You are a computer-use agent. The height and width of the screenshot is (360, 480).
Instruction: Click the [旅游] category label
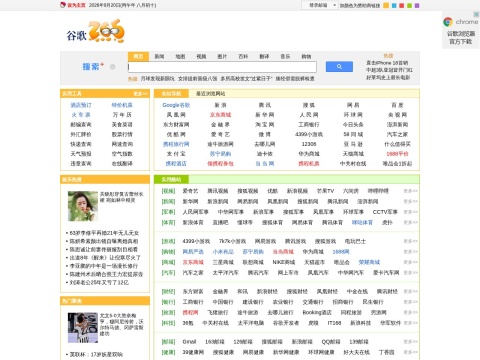click(168, 313)
